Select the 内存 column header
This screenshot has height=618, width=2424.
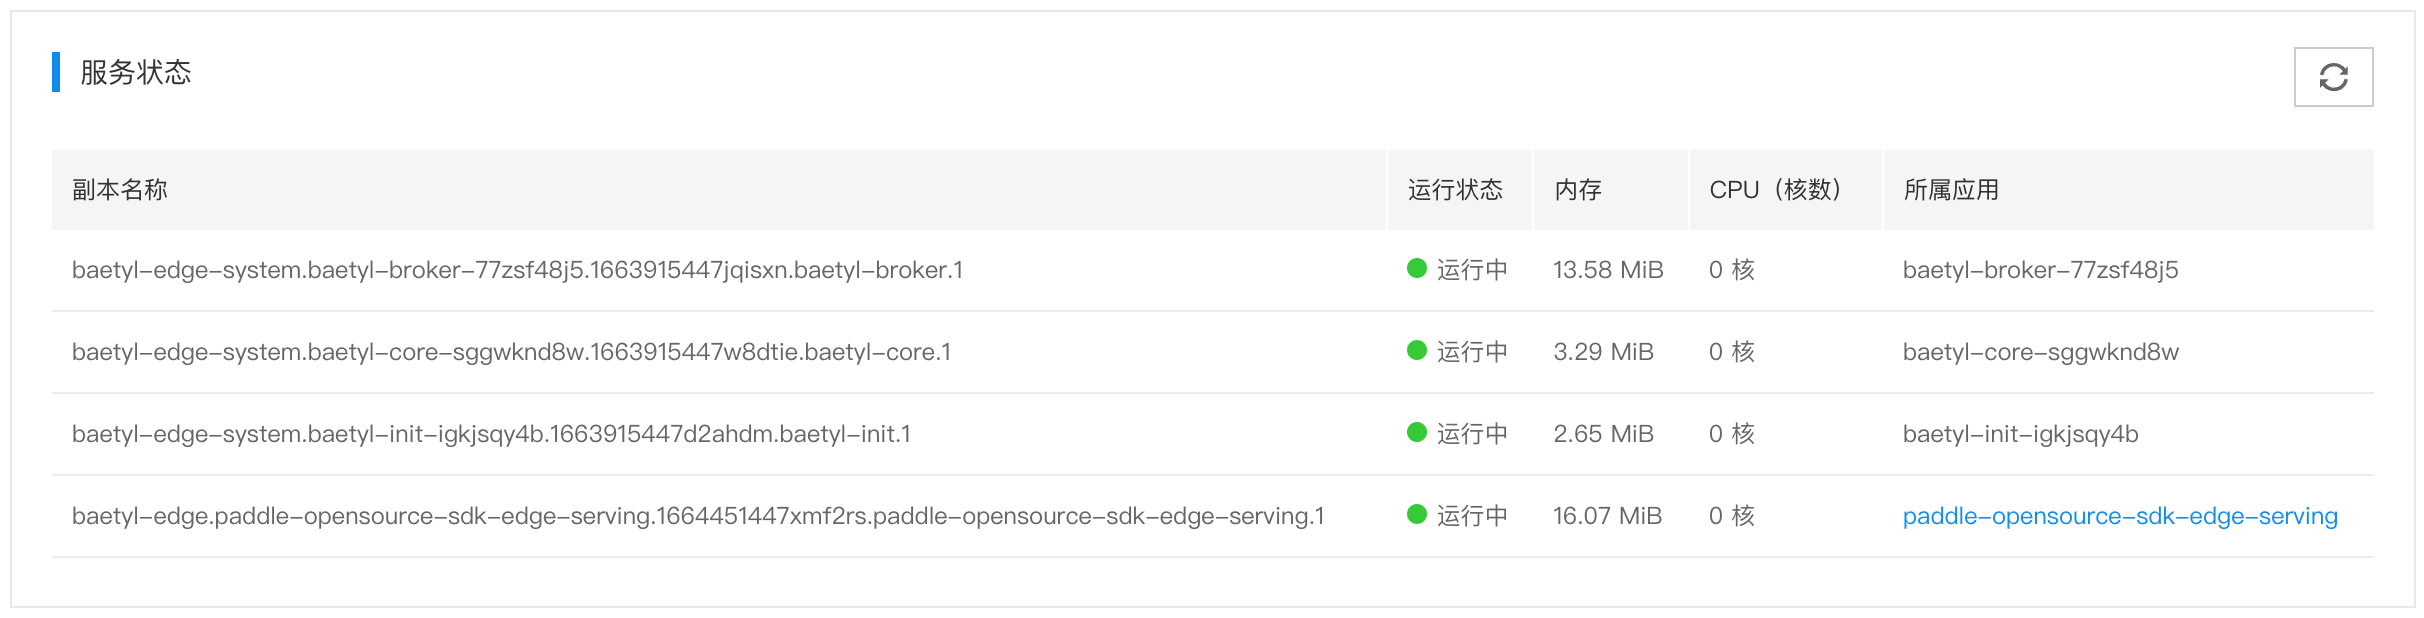pyautogui.click(x=1578, y=190)
